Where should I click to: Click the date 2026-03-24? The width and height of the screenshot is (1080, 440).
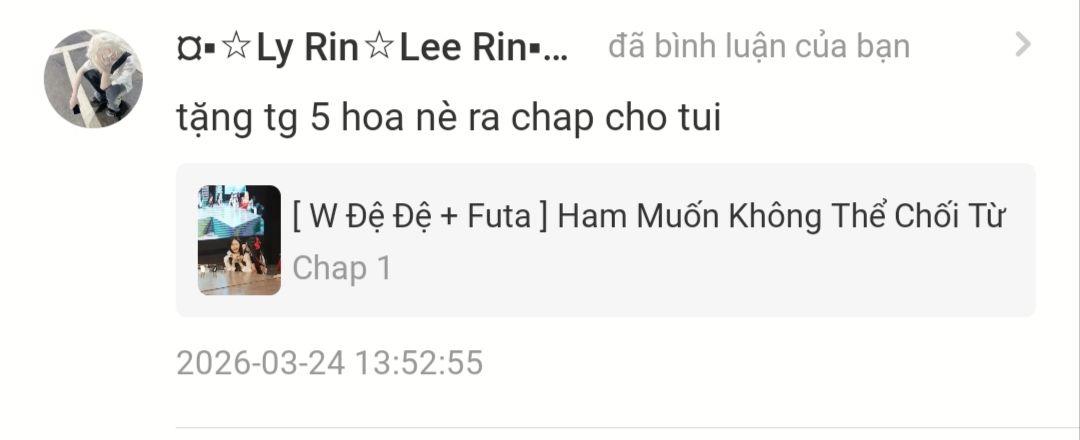pos(261,363)
